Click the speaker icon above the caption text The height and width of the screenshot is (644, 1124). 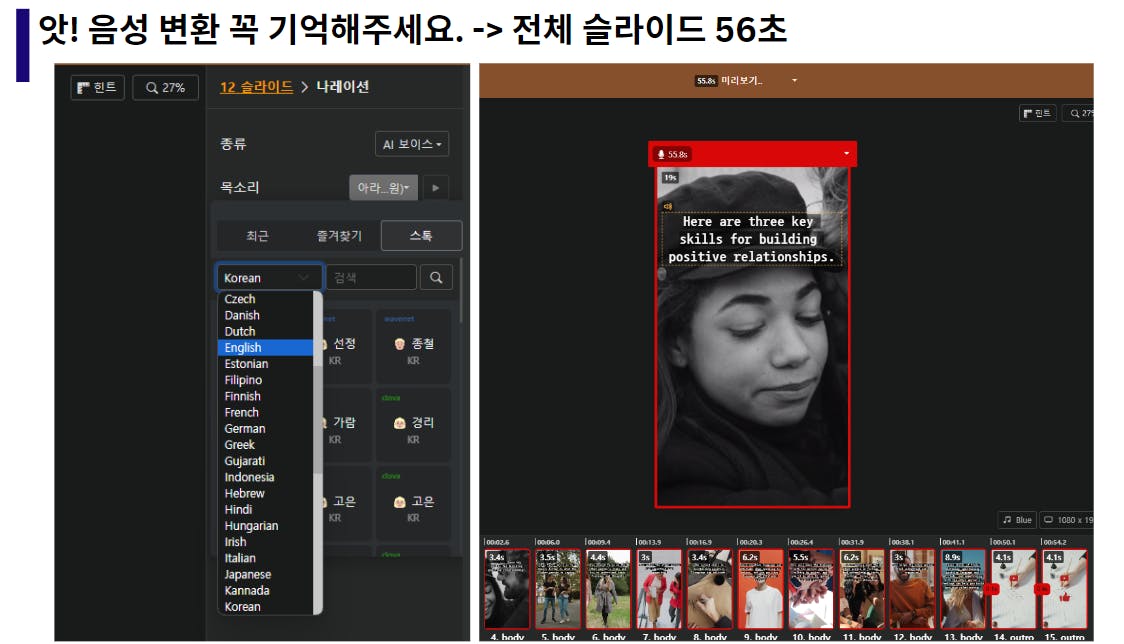(x=667, y=207)
